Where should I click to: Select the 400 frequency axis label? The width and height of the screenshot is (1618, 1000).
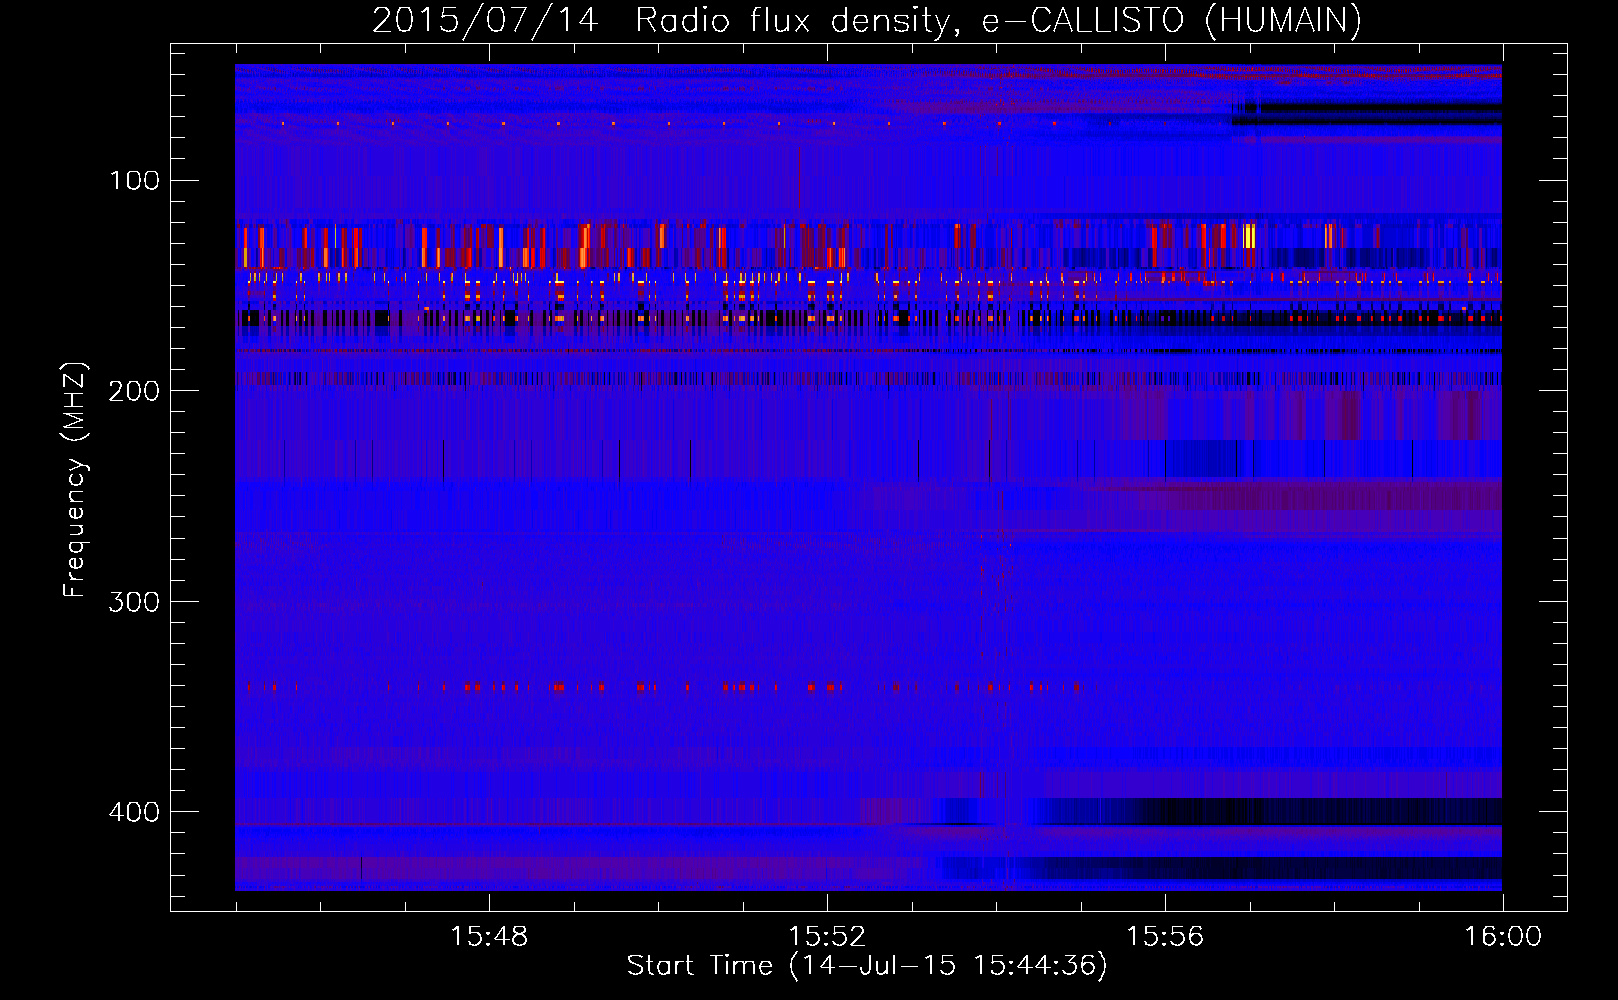(x=134, y=812)
